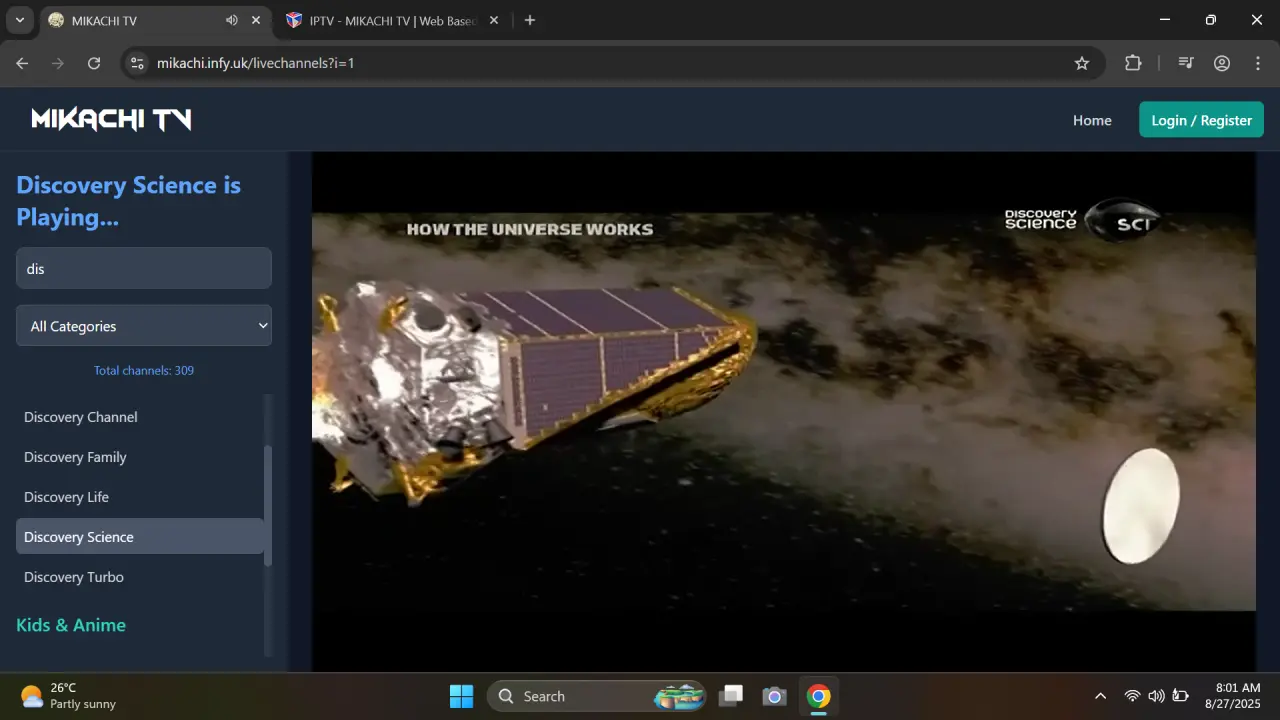Switch to Discovery Turbo channel
Viewport: 1280px width, 720px height.
click(140, 576)
